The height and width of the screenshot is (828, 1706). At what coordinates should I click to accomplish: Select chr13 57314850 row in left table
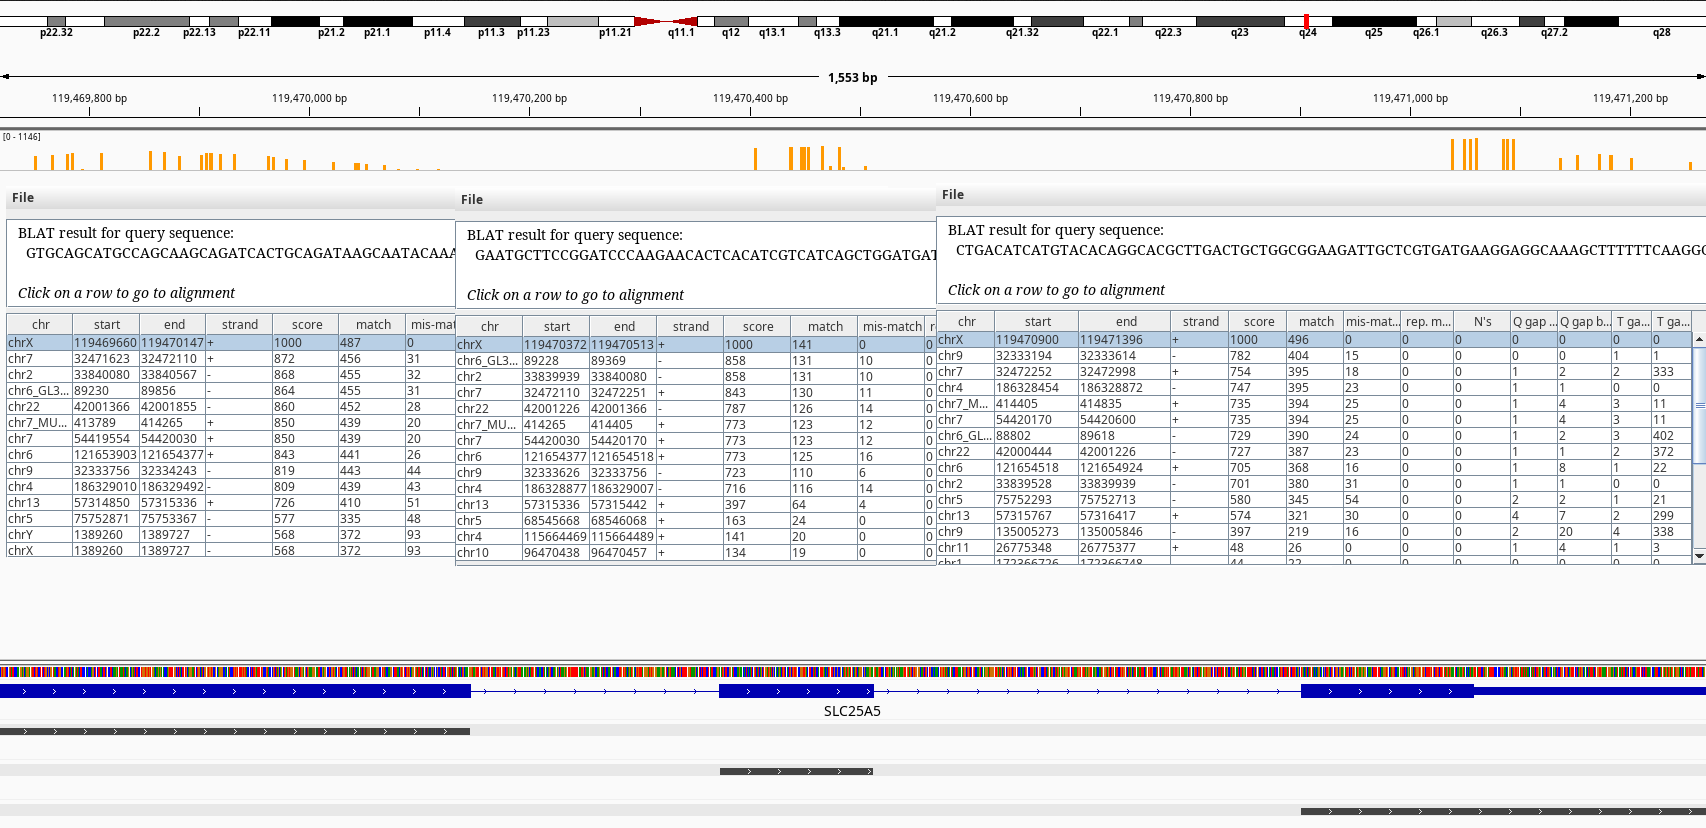pos(231,502)
